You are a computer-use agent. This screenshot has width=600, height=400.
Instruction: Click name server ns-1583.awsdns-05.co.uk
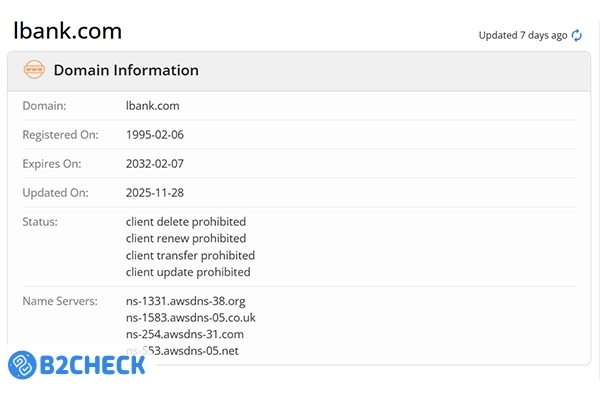(x=190, y=318)
